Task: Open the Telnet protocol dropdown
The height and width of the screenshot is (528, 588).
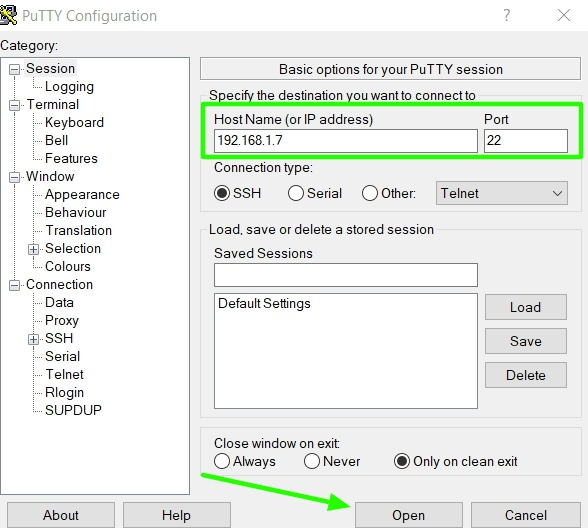Action: (501, 193)
